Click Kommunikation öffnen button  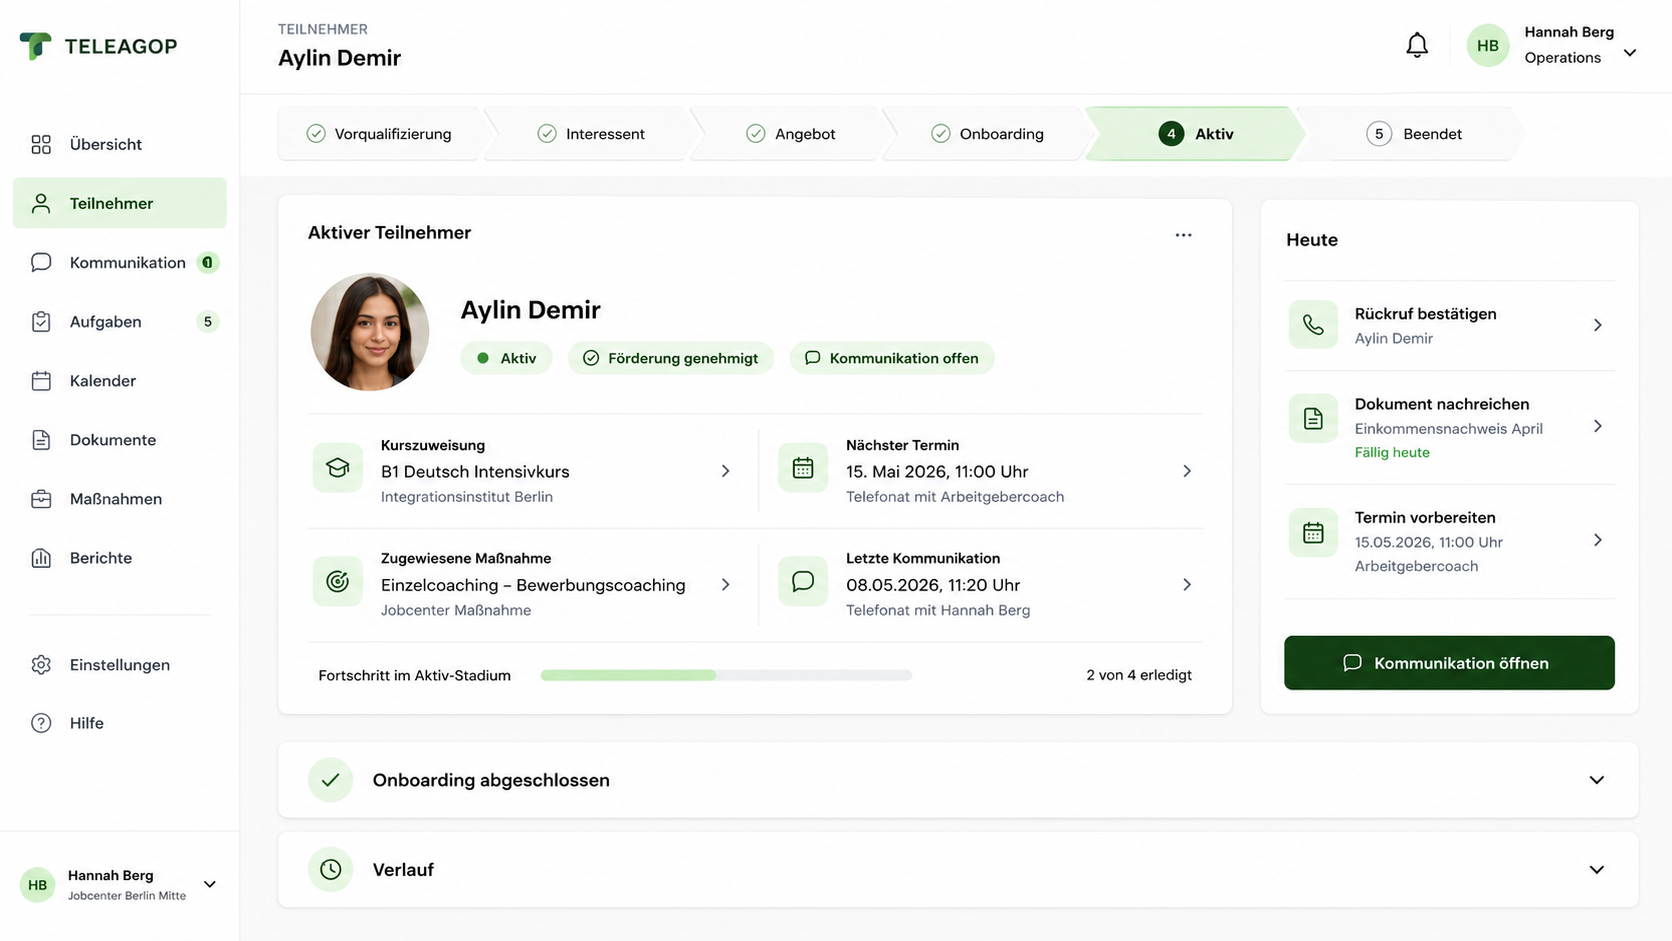1449,663
